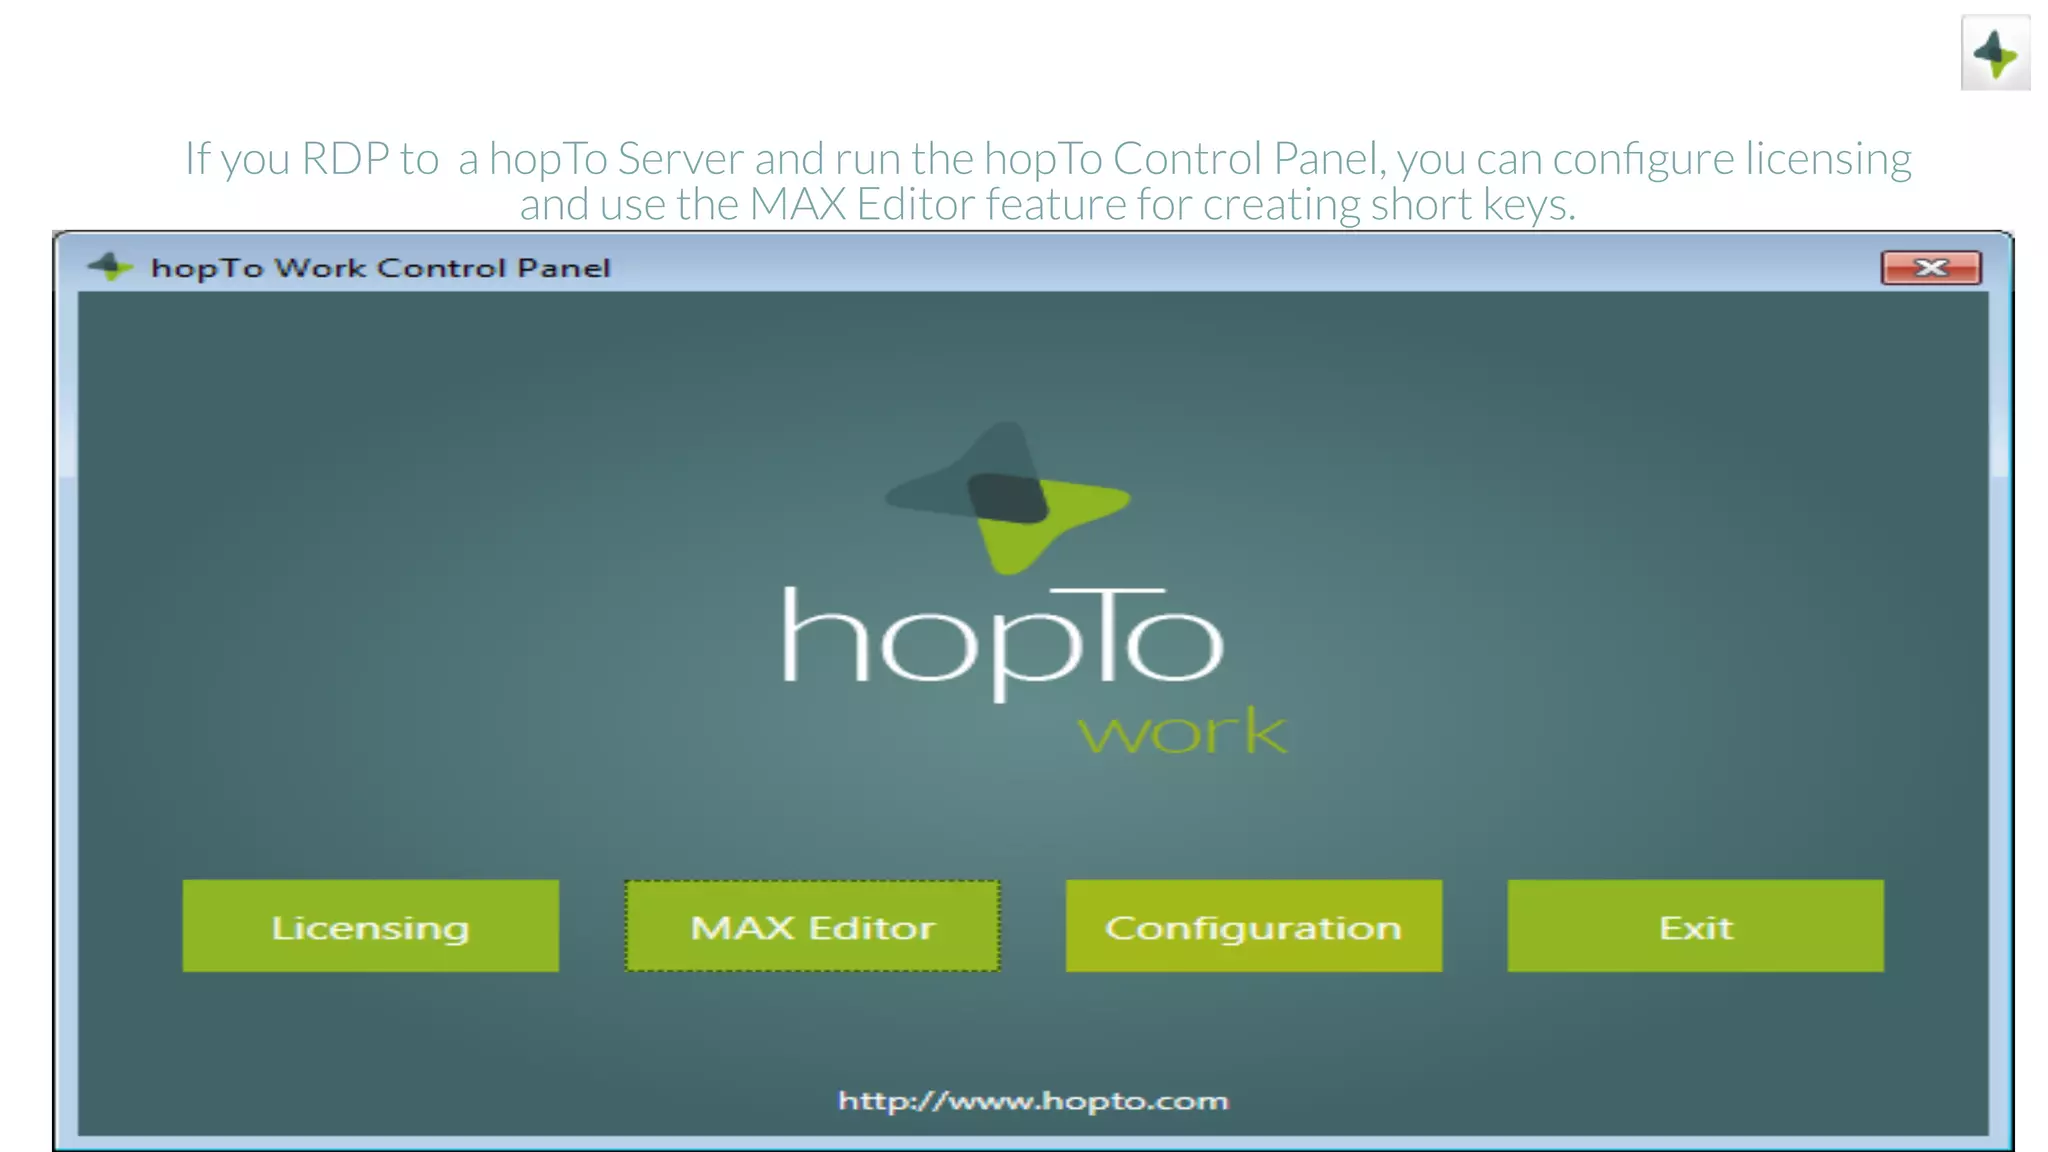Open the Configuration dialog

[x=1254, y=926]
